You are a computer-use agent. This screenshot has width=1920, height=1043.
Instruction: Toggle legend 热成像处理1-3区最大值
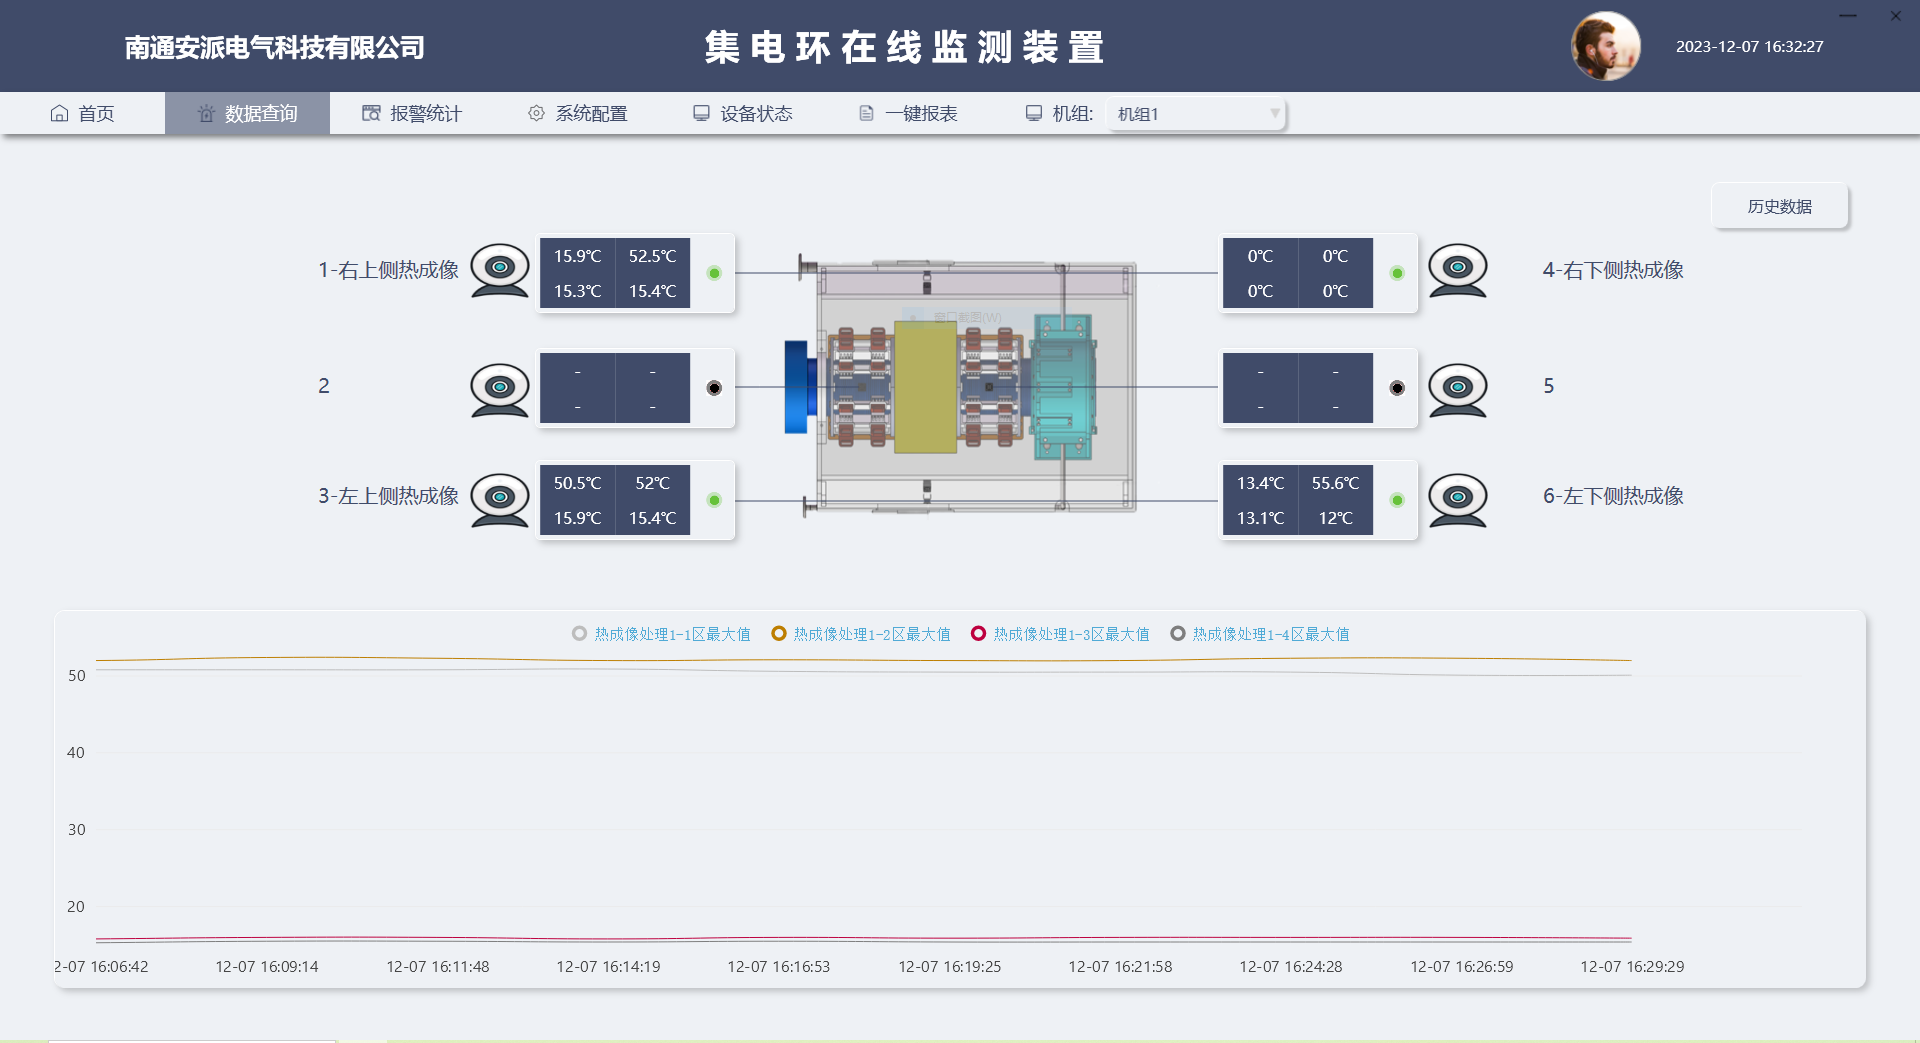tap(1060, 634)
